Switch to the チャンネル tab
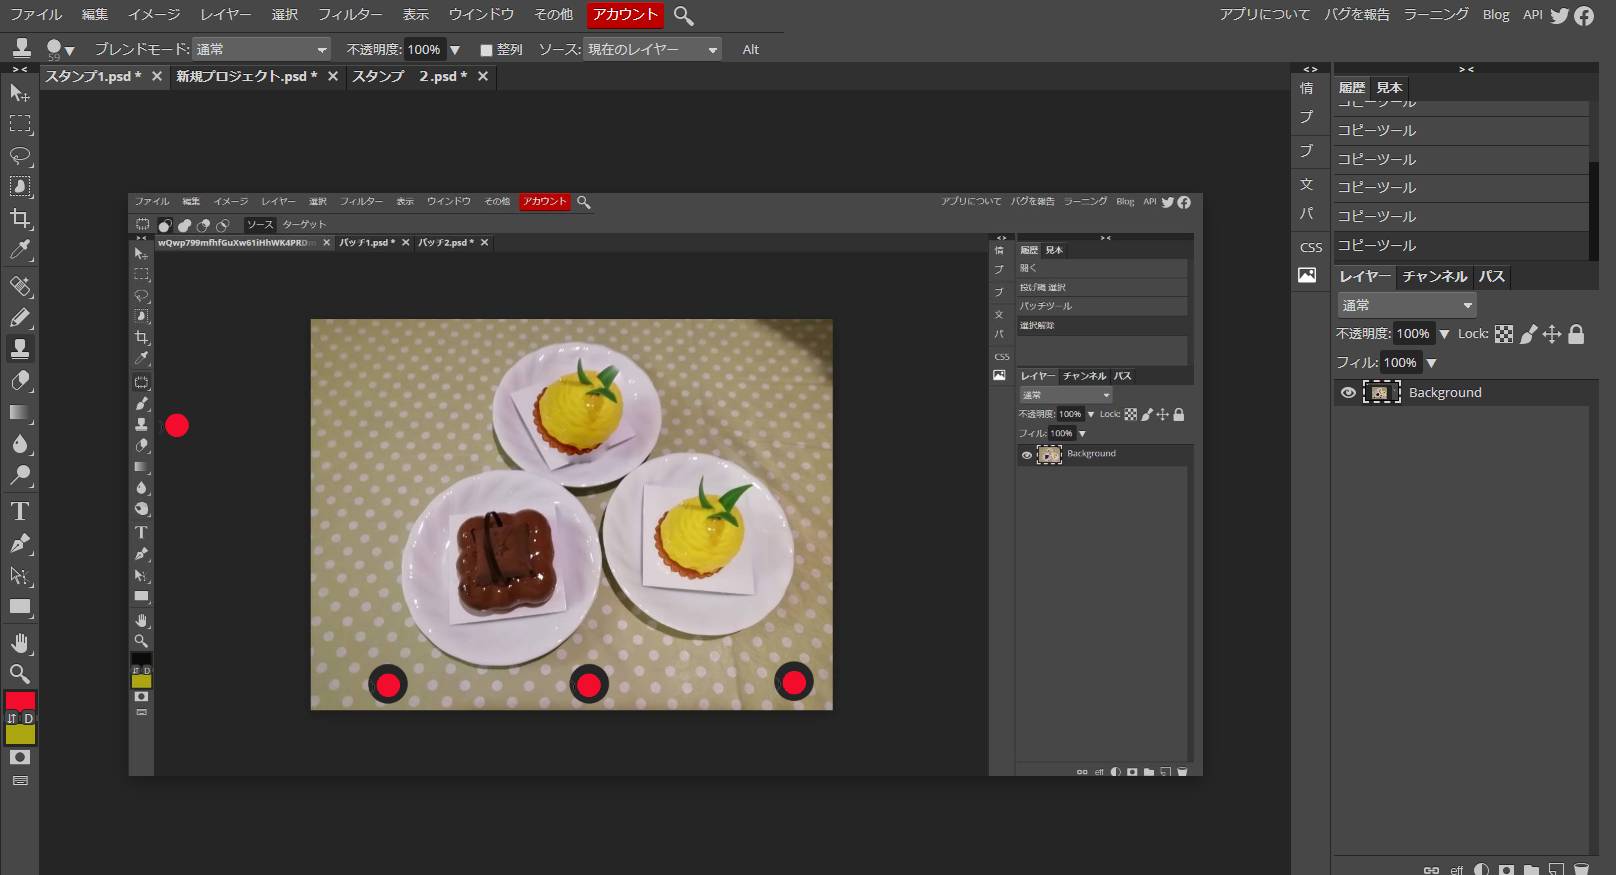The width and height of the screenshot is (1616, 875). click(1434, 276)
